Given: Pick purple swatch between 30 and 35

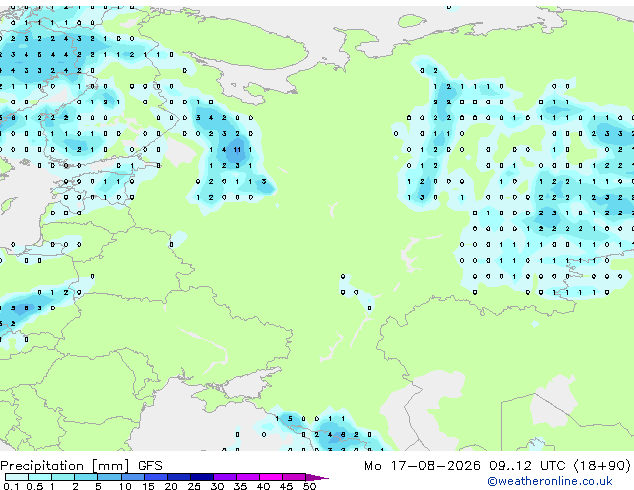Looking at the screenshot, I should pyautogui.click(x=225, y=477).
